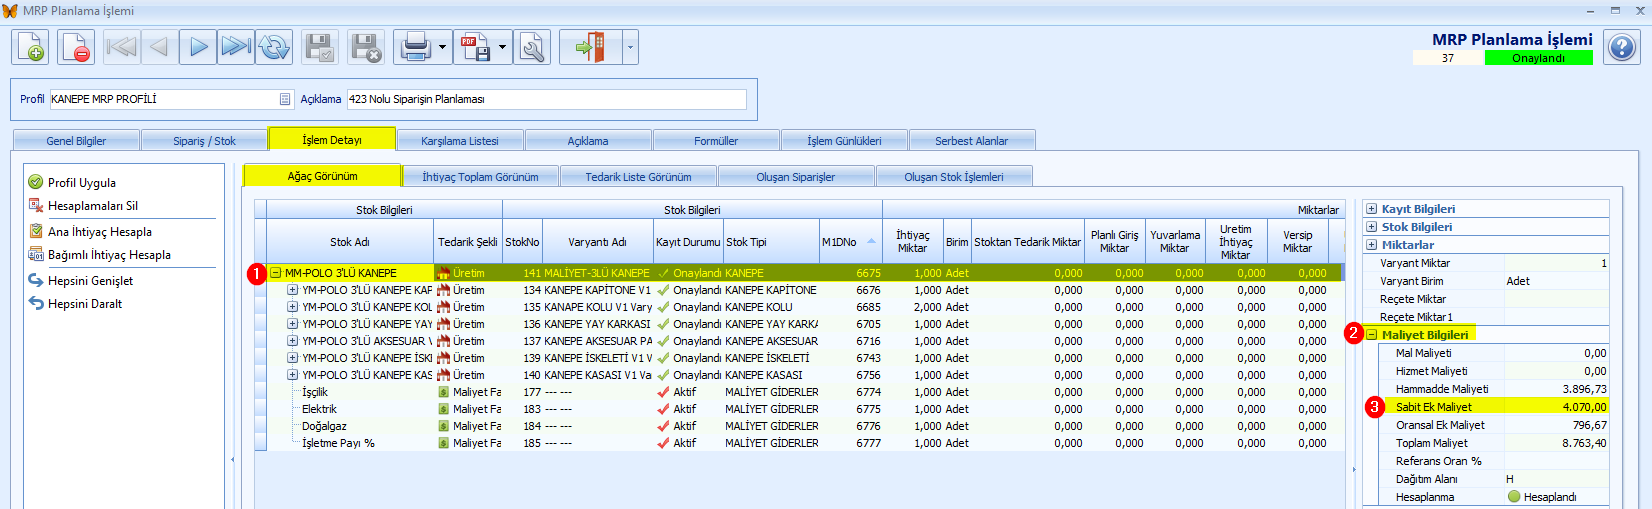
Task: Expand the YM-POLO 3'LÜ KANEPE YAY KARKASI node
Action: pyautogui.click(x=292, y=324)
